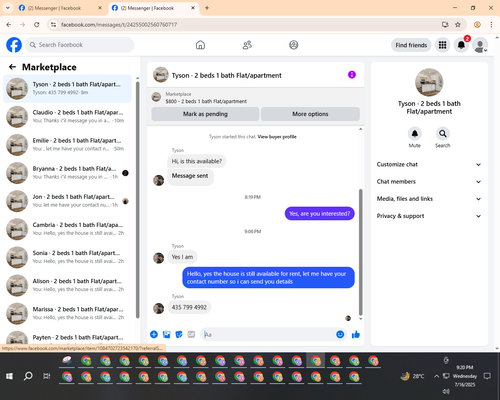View site information icon in address bar

53,24
